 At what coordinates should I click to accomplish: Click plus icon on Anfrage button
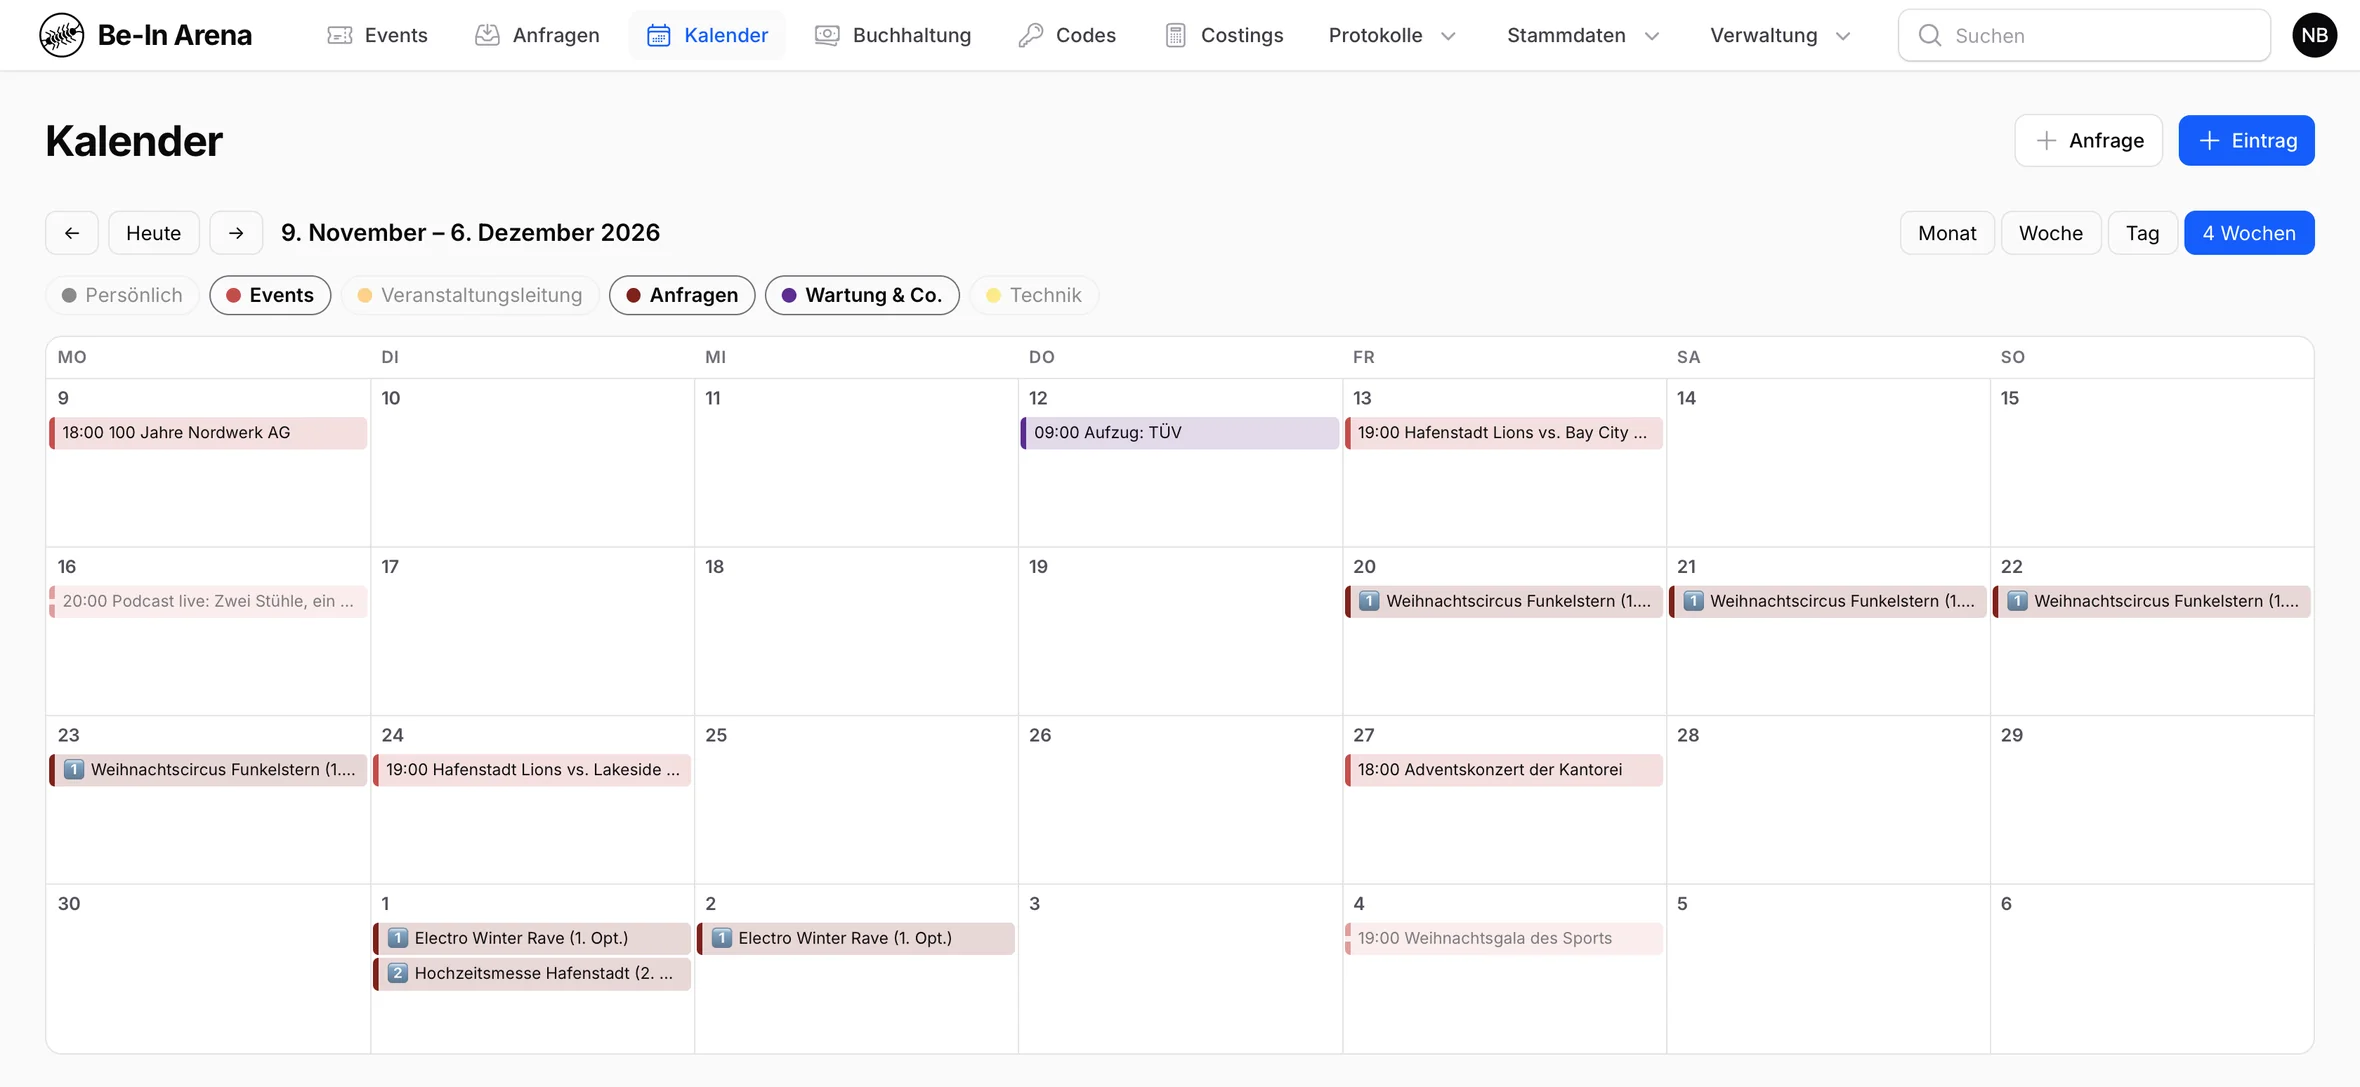click(x=2046, y=141)
